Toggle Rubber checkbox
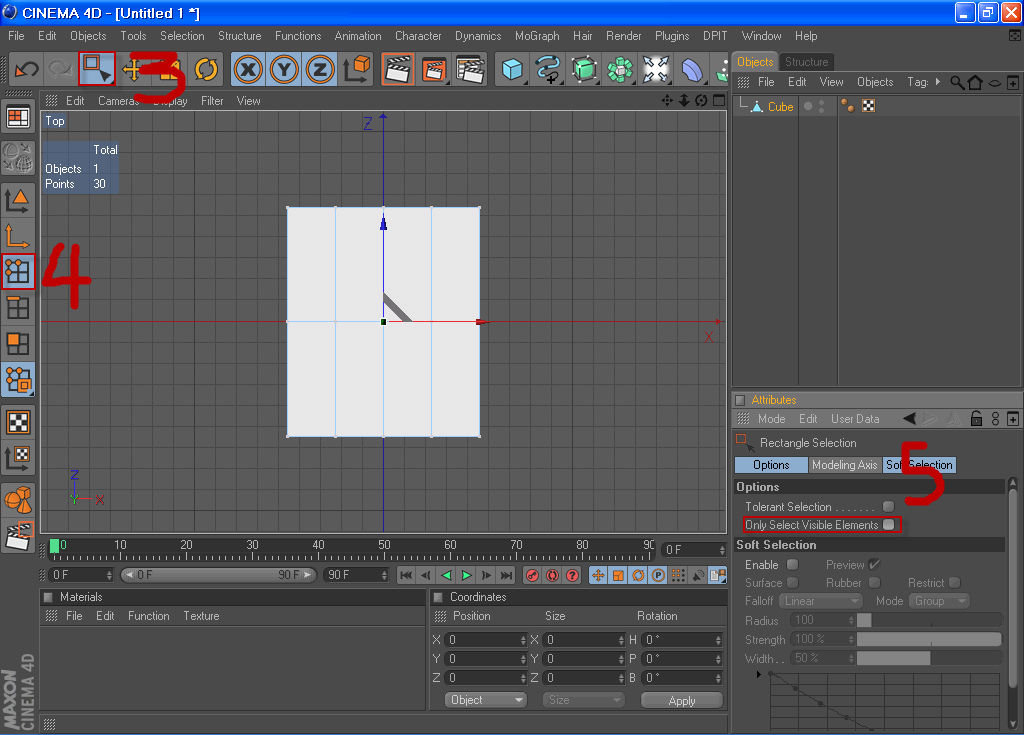The height and width of the screenshot is (735, 1024). [874, 582]
